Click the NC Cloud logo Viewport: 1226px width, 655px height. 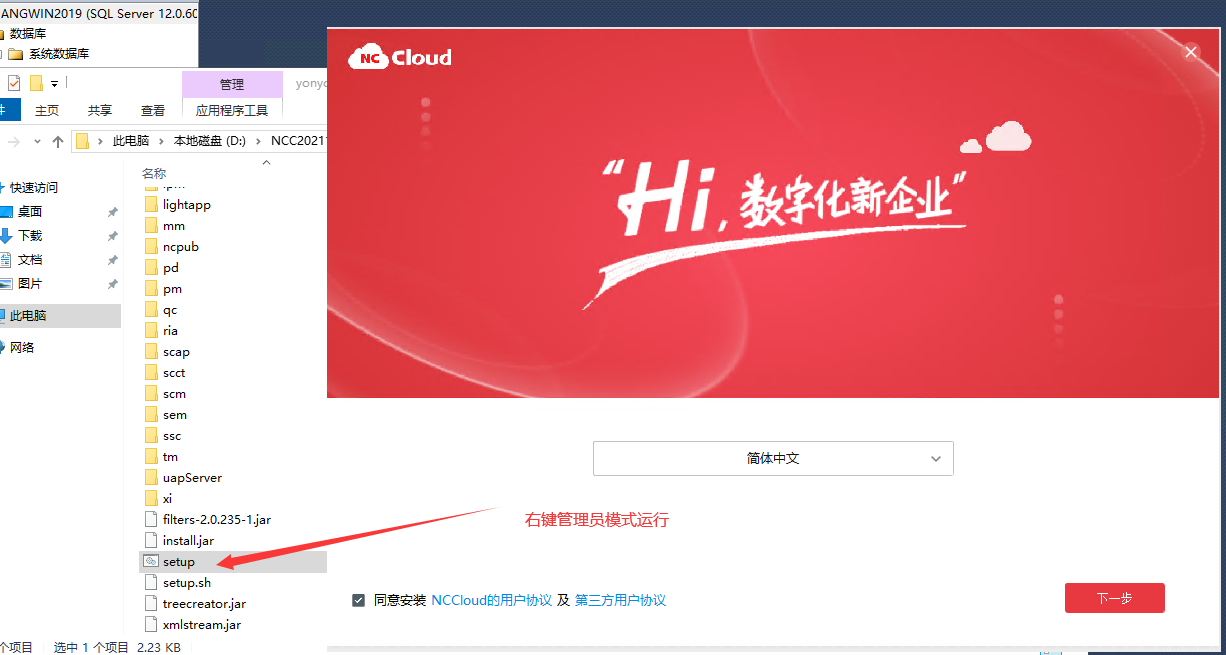click(400, 58)
